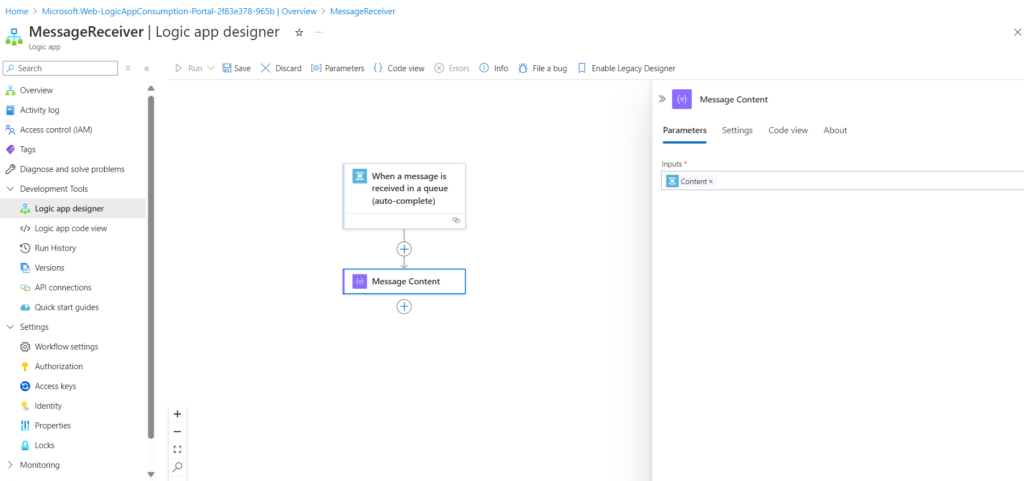This screenshot has width=1024, height=481.
Task: Zoom out on the designer canvas
Action: coord(177,431)
